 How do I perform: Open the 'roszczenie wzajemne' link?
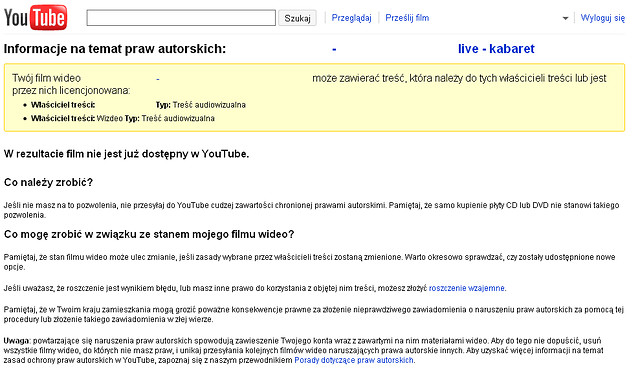point(467,288)
